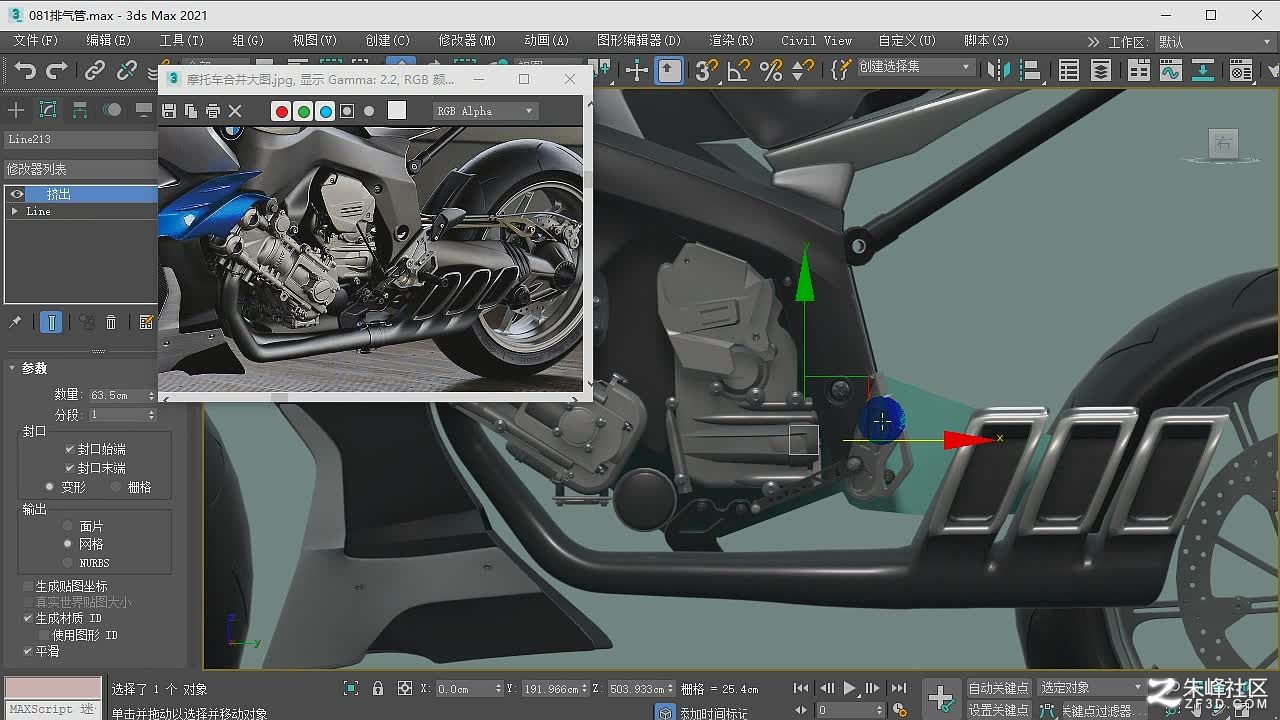Click the 分段 spinner arrows
This screenshot has width=1280, height=720.
pos(151,414)
